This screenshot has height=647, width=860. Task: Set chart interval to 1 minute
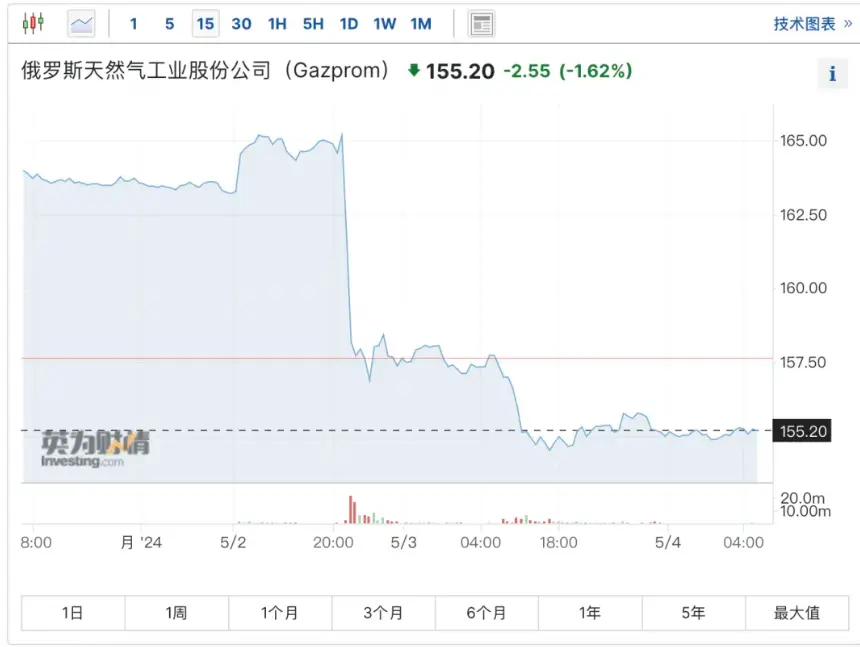[x=134, y=23]
